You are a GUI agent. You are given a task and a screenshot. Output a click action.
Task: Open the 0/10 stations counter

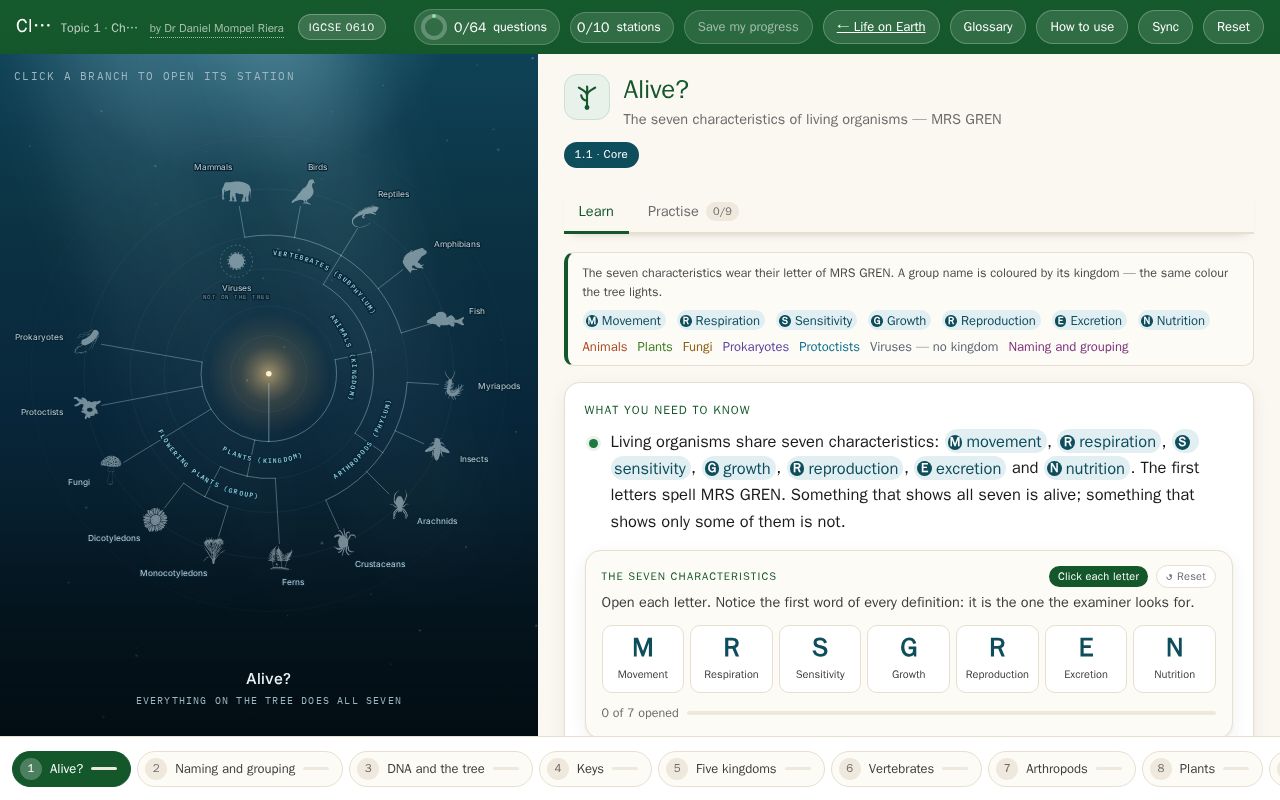click(620, 27)
